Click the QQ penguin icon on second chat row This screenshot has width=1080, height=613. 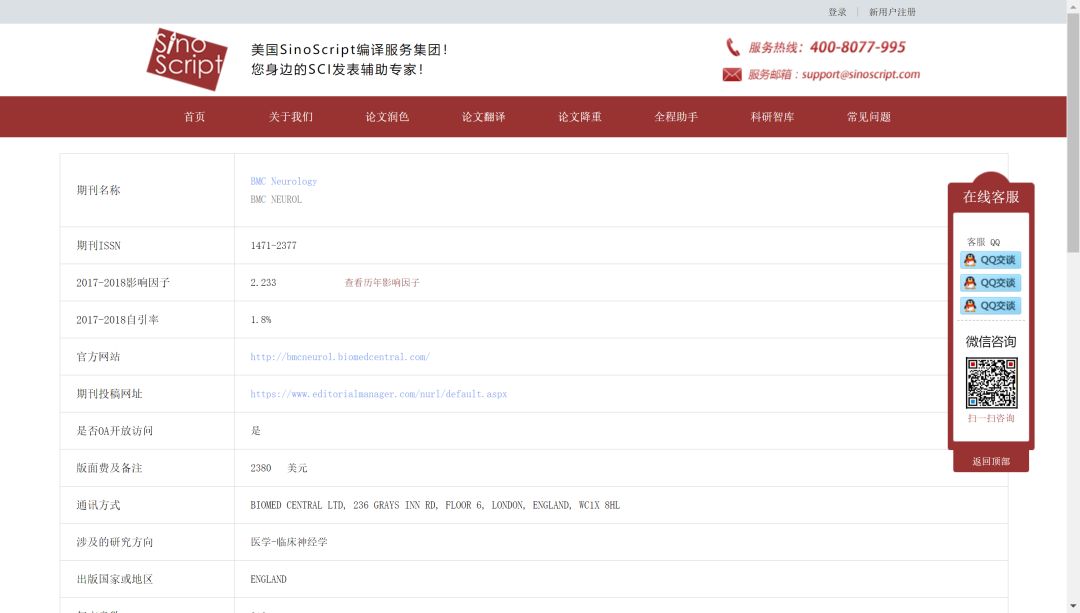968,282
